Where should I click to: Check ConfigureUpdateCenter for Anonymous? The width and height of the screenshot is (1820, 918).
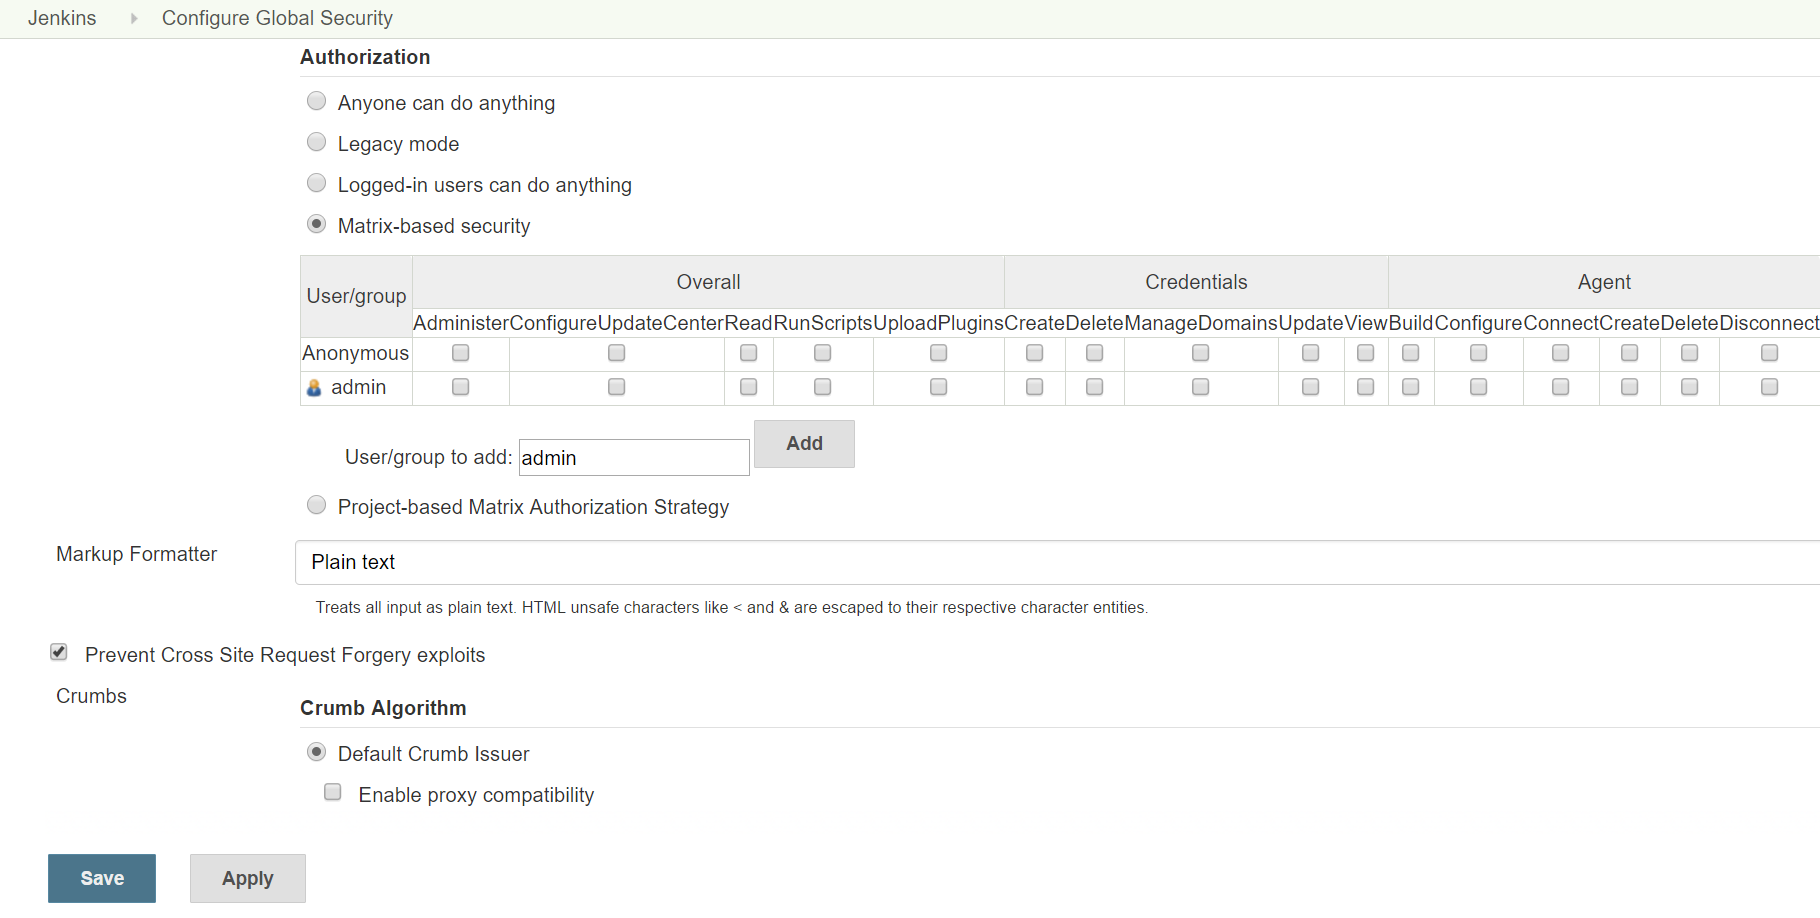click(617, 353)
